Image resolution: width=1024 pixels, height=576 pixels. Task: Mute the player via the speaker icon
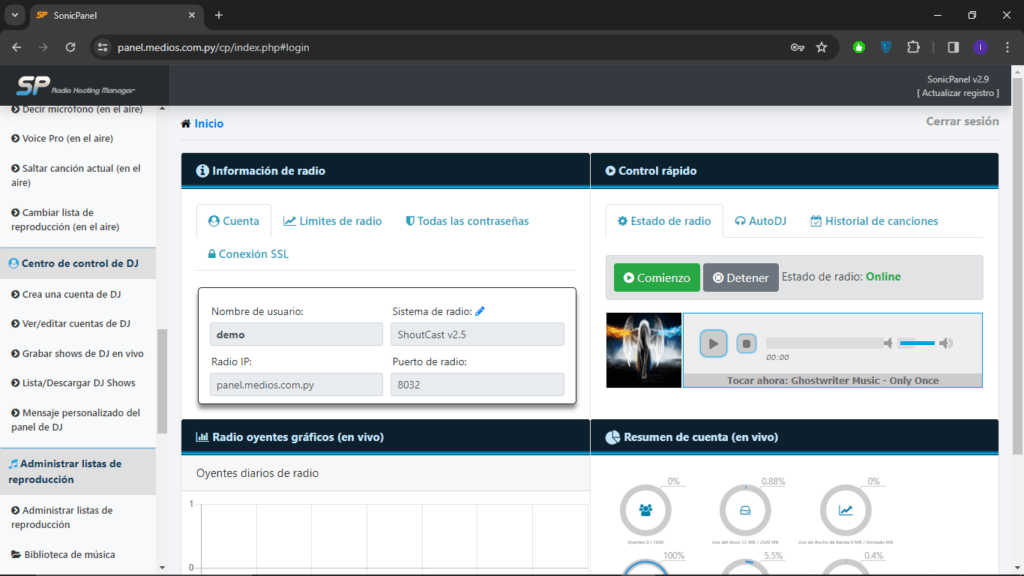pos(888,343)
